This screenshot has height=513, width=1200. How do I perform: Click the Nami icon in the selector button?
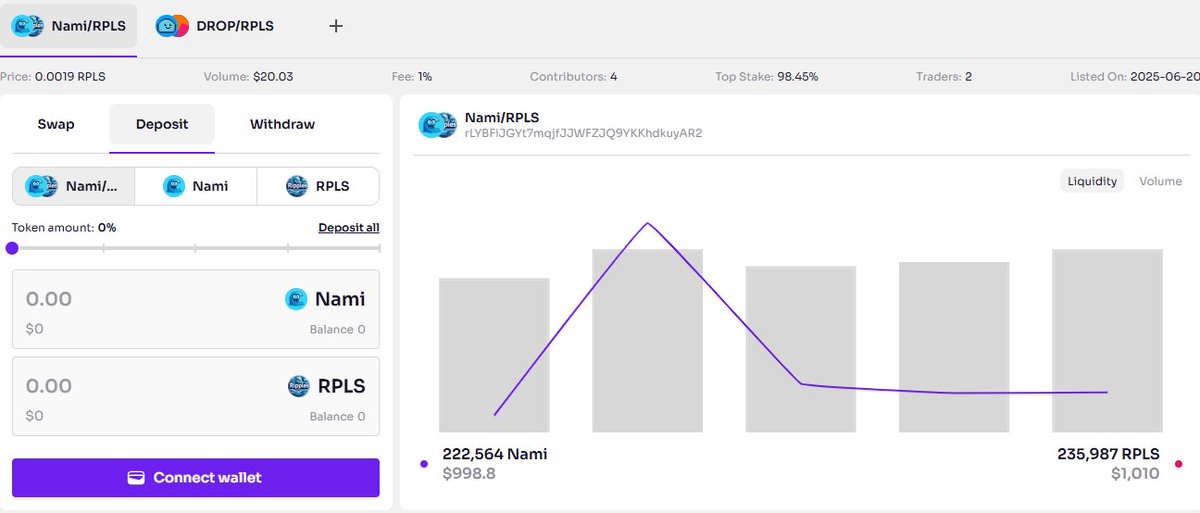[x=174, y=186]
